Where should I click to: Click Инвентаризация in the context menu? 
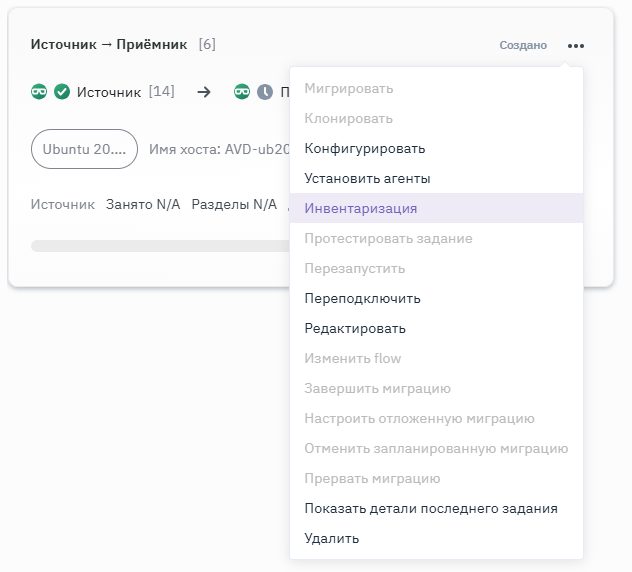(x=361, y=209)
